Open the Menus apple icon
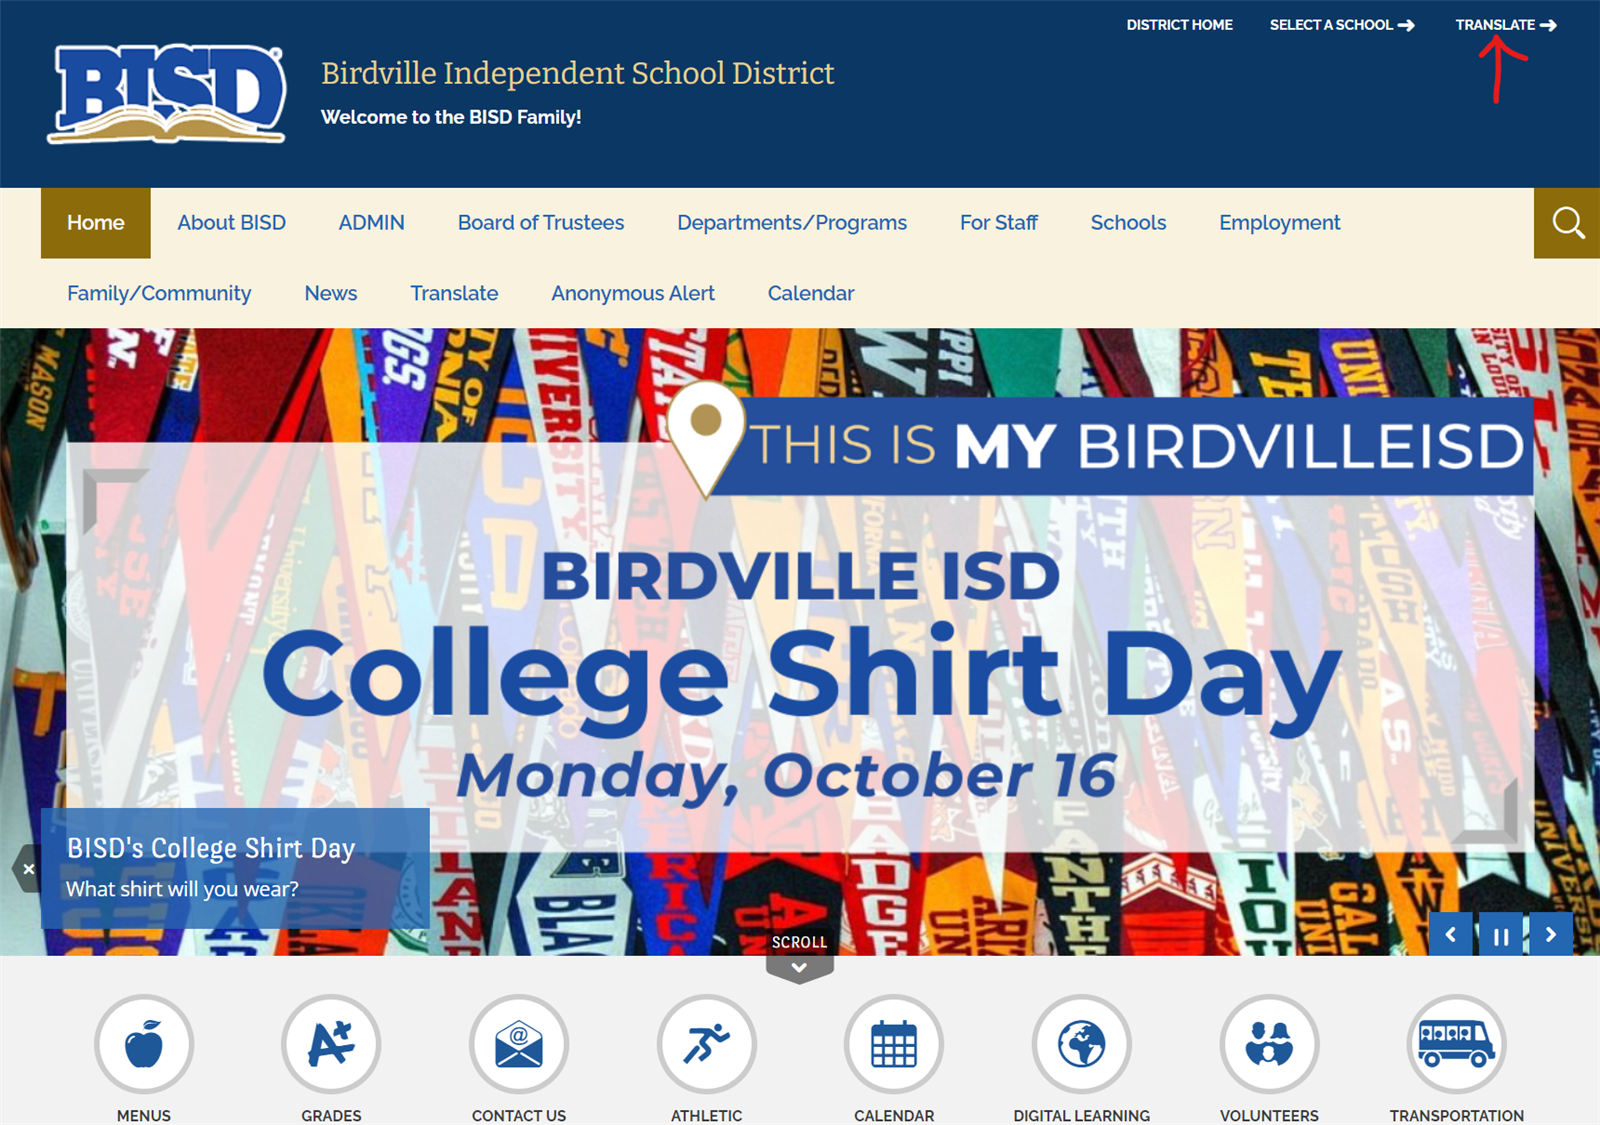Viewport: 1600px width, 1125px height. click(144, 1044)
